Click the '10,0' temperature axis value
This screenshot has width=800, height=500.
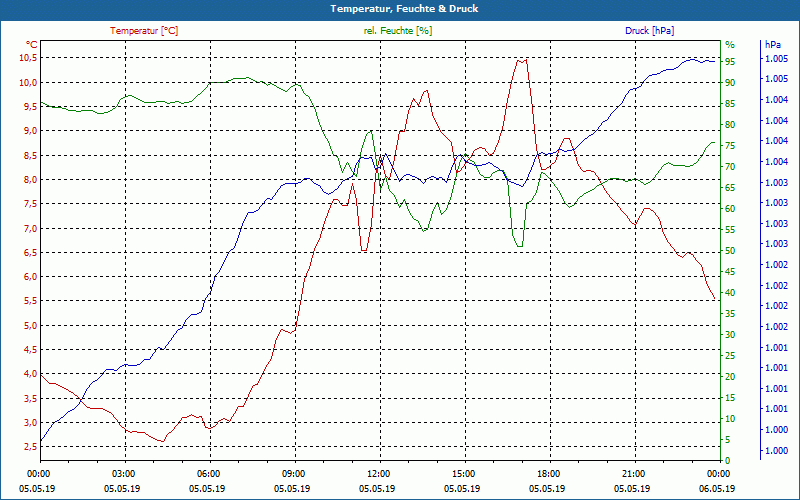(28, 83)
